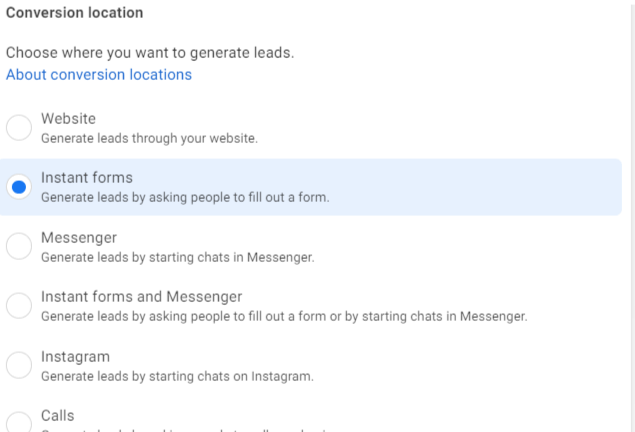This screenshot has height=432, width=635.
Task: Click the Calls option label
Action: [x=58, y=415]
